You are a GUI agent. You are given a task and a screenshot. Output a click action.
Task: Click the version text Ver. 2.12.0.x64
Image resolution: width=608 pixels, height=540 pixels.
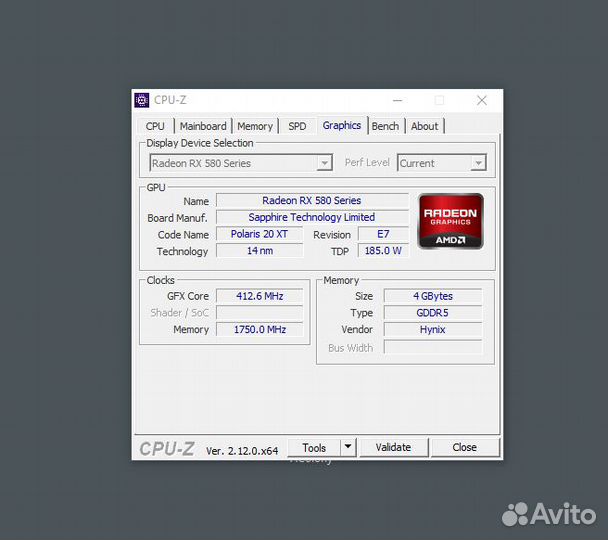(242, 451)
